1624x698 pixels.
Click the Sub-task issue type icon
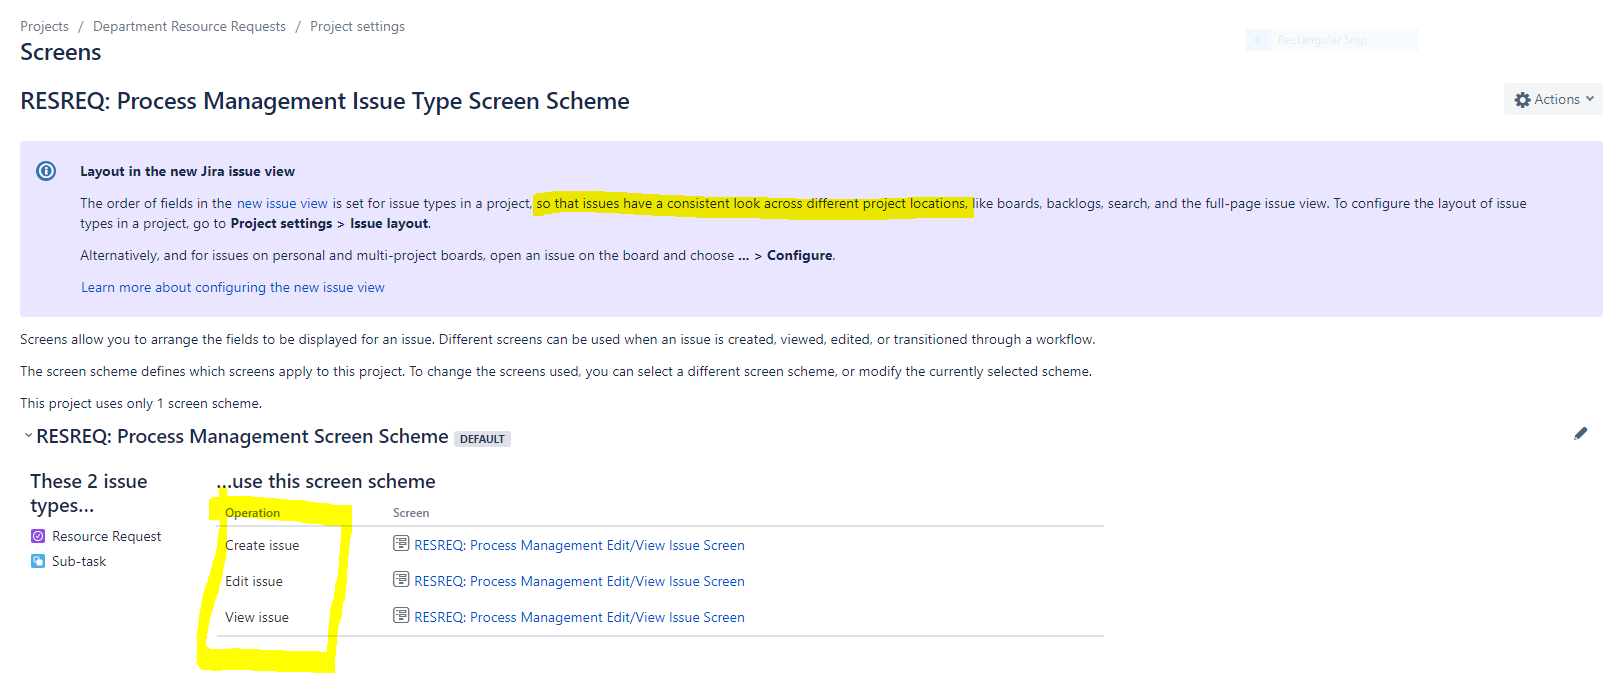tap(38, 561)
